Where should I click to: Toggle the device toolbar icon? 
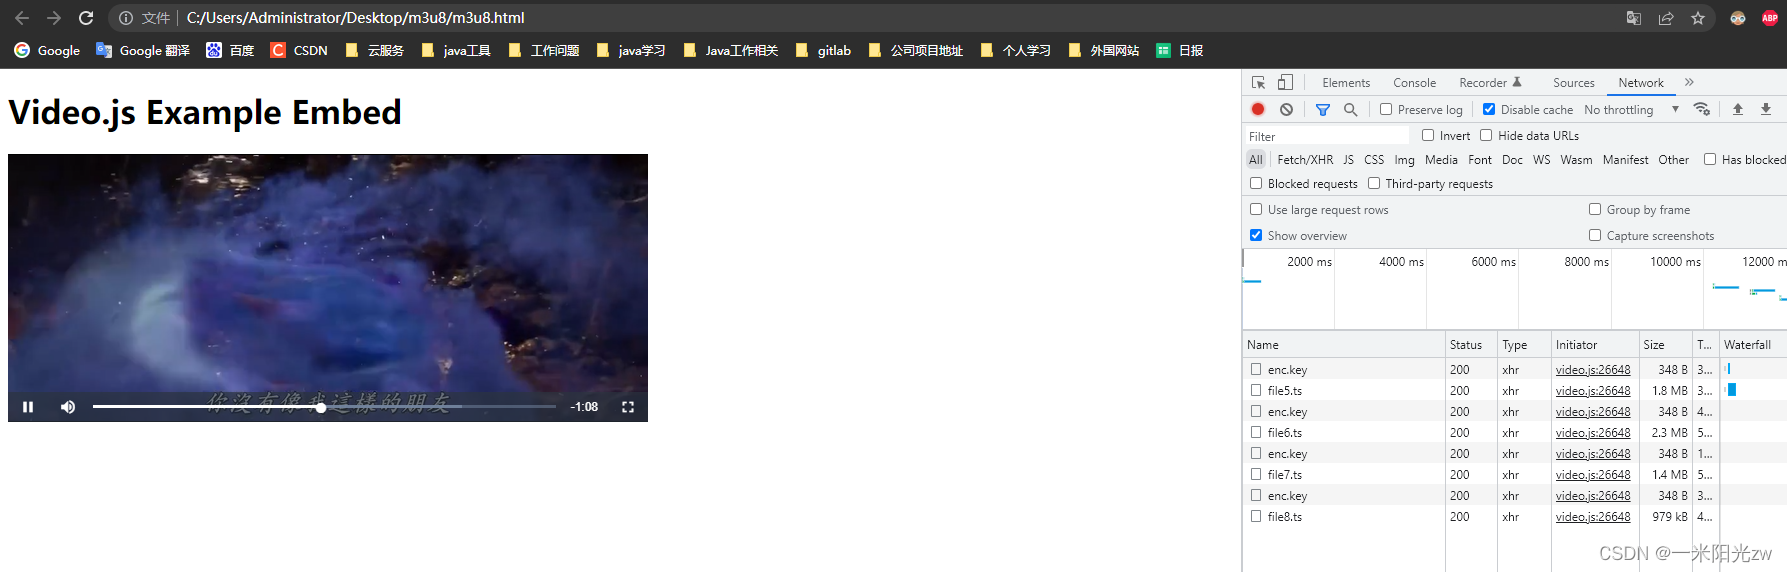[x=1285, y=82]
